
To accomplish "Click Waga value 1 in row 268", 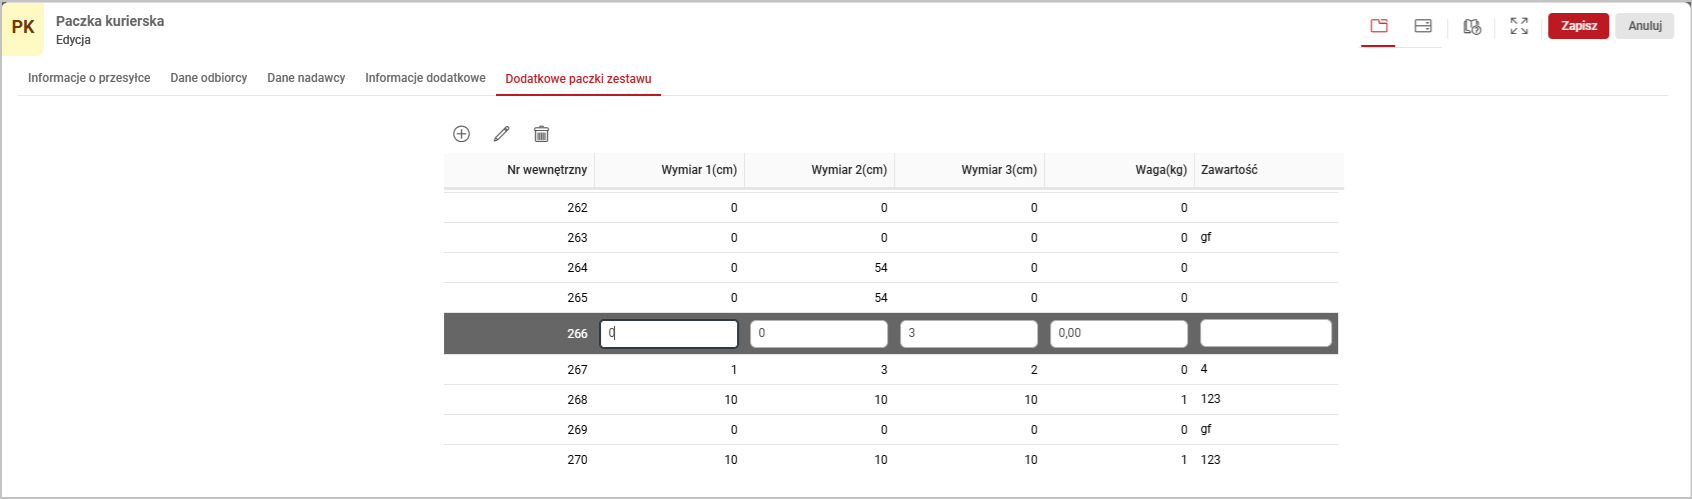I will pos(1184,400).
